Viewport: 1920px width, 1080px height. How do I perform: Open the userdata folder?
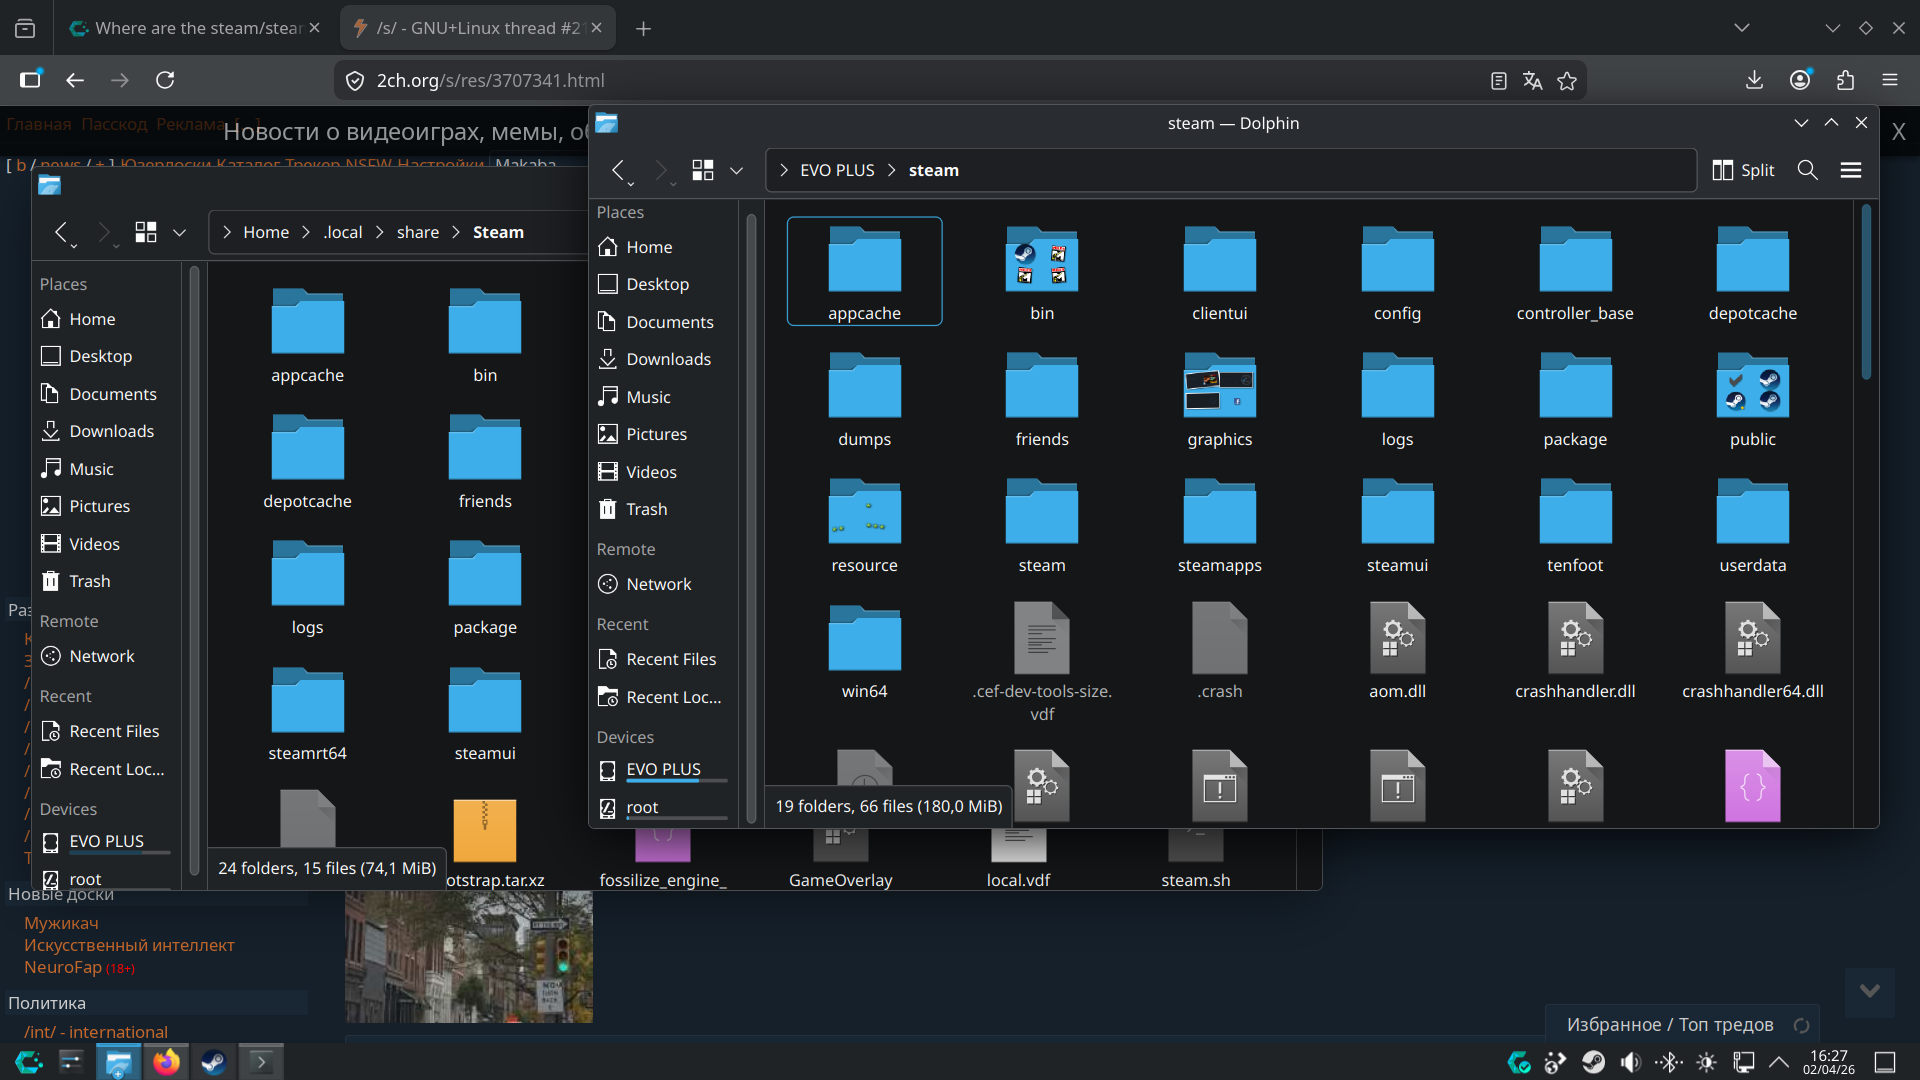[1752, 523]
